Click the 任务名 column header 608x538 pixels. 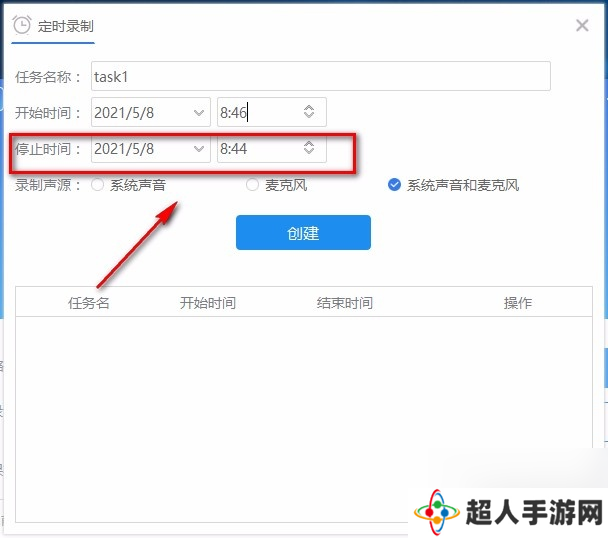89,303
